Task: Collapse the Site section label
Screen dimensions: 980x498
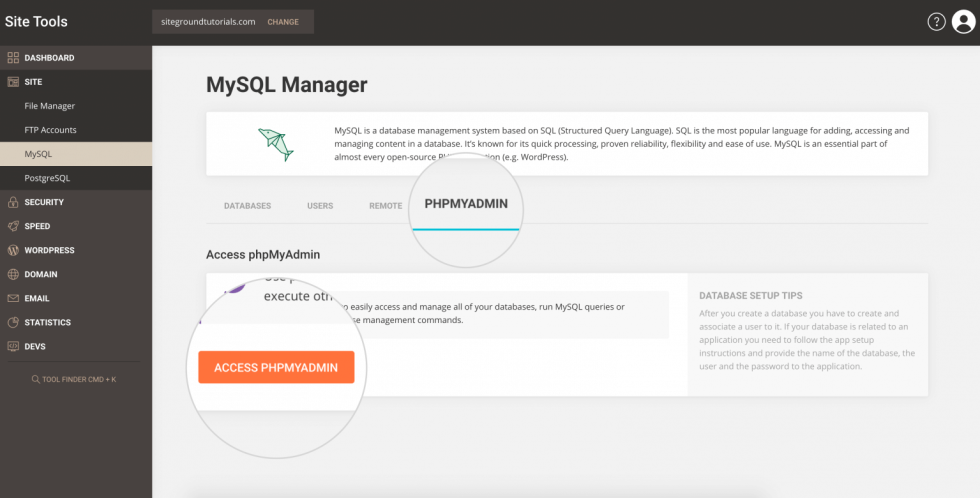Action: pyautogui.click(x=33, y=82)
